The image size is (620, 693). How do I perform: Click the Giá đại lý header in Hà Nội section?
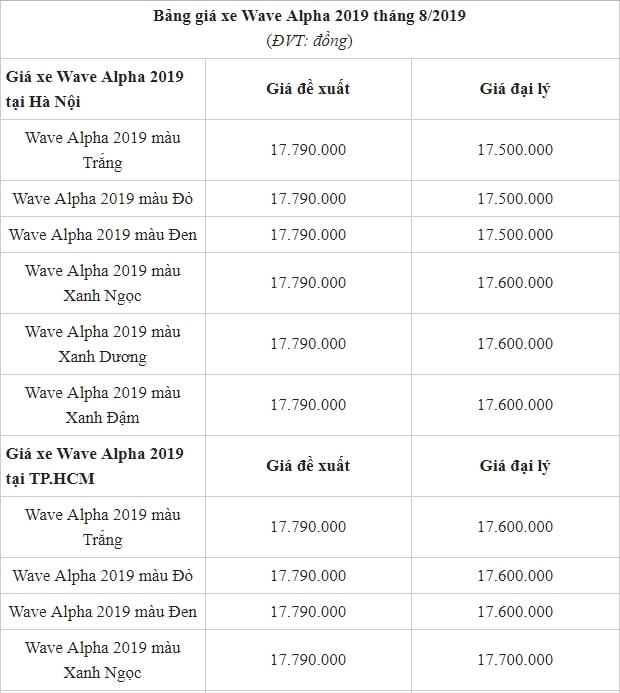pyautogui.click(x=515, y=89)
